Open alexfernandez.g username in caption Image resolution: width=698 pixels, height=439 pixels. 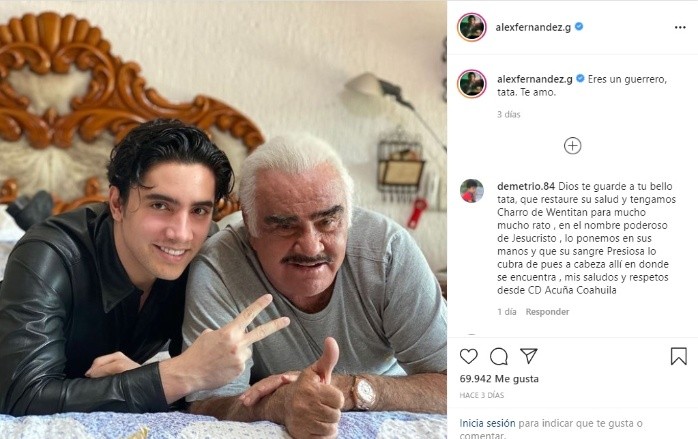(x=535, y=79)
